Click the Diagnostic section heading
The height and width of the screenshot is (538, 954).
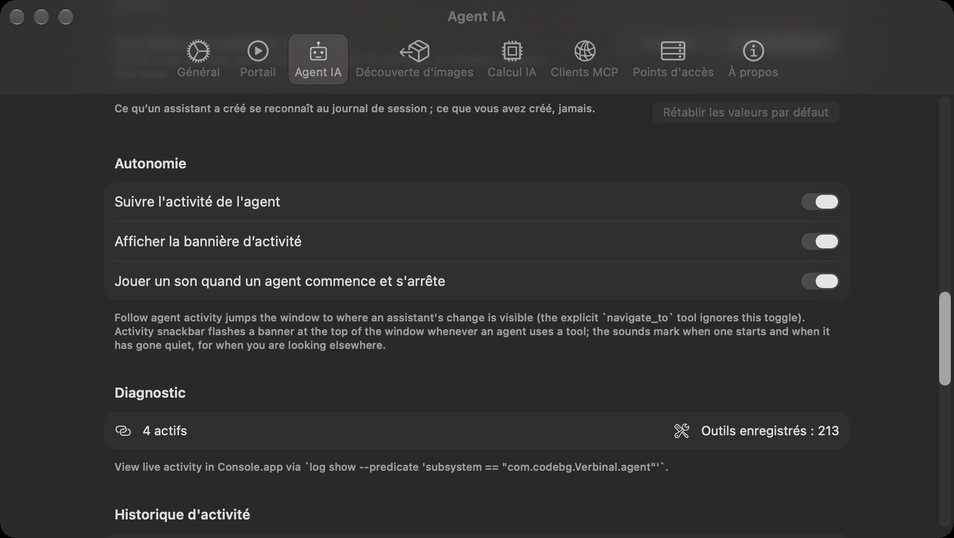coord(150,393)
